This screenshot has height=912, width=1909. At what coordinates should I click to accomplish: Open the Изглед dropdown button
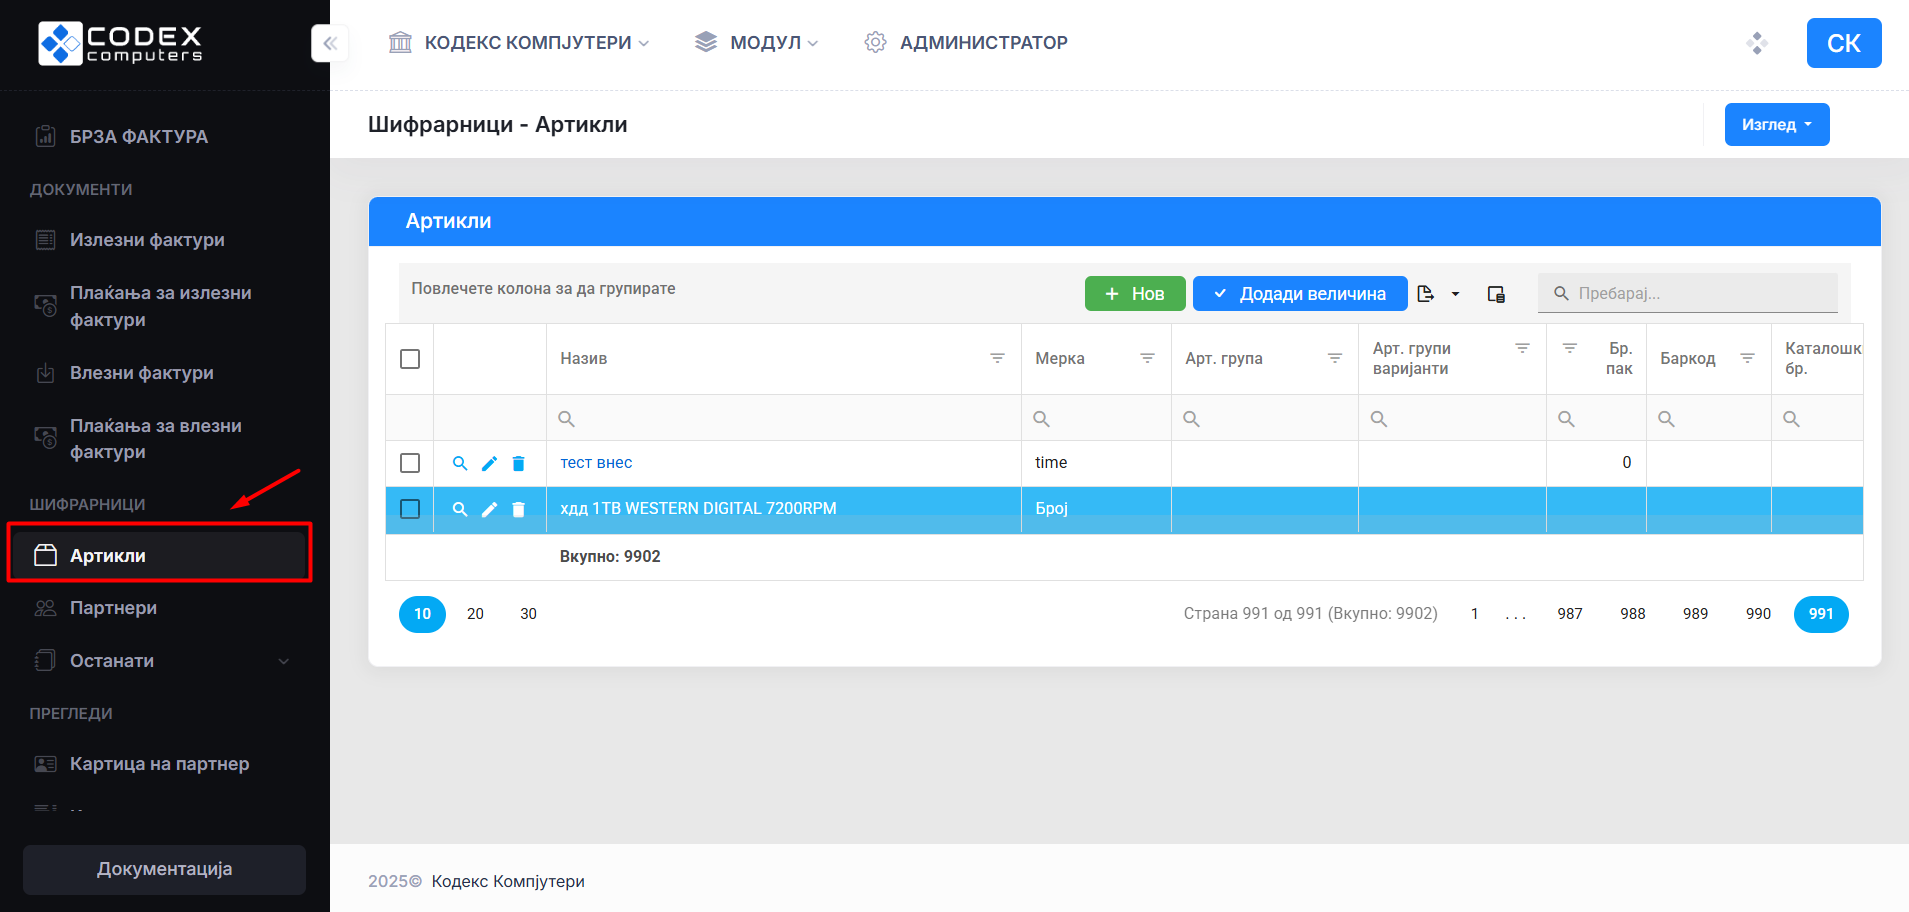click(1776, 125)
